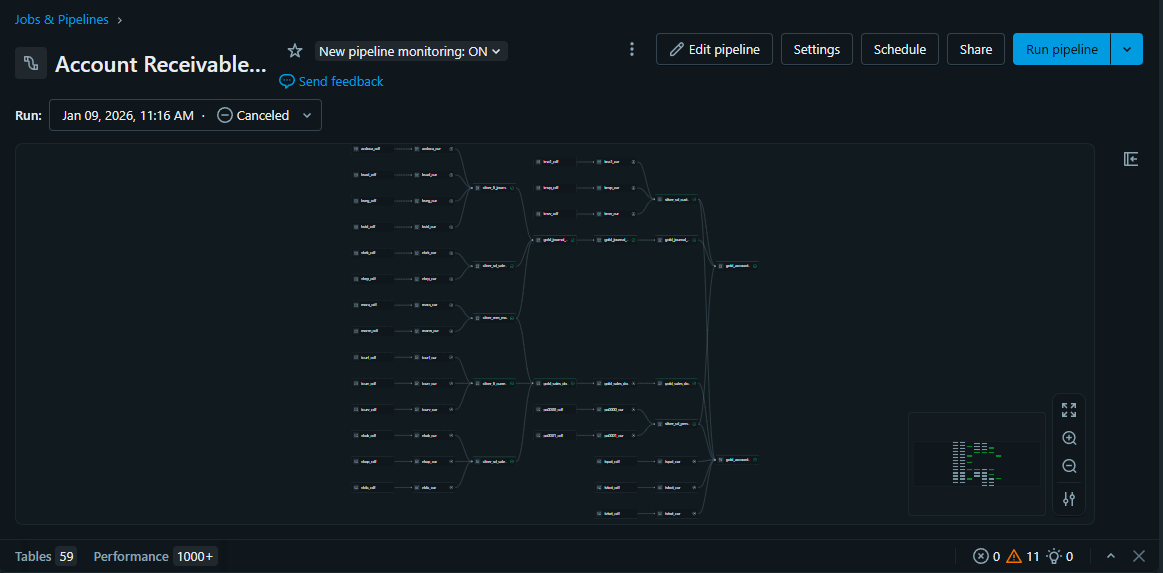
Task: Zoom out of the pipeline graph
Action: tap(1069, 466)
